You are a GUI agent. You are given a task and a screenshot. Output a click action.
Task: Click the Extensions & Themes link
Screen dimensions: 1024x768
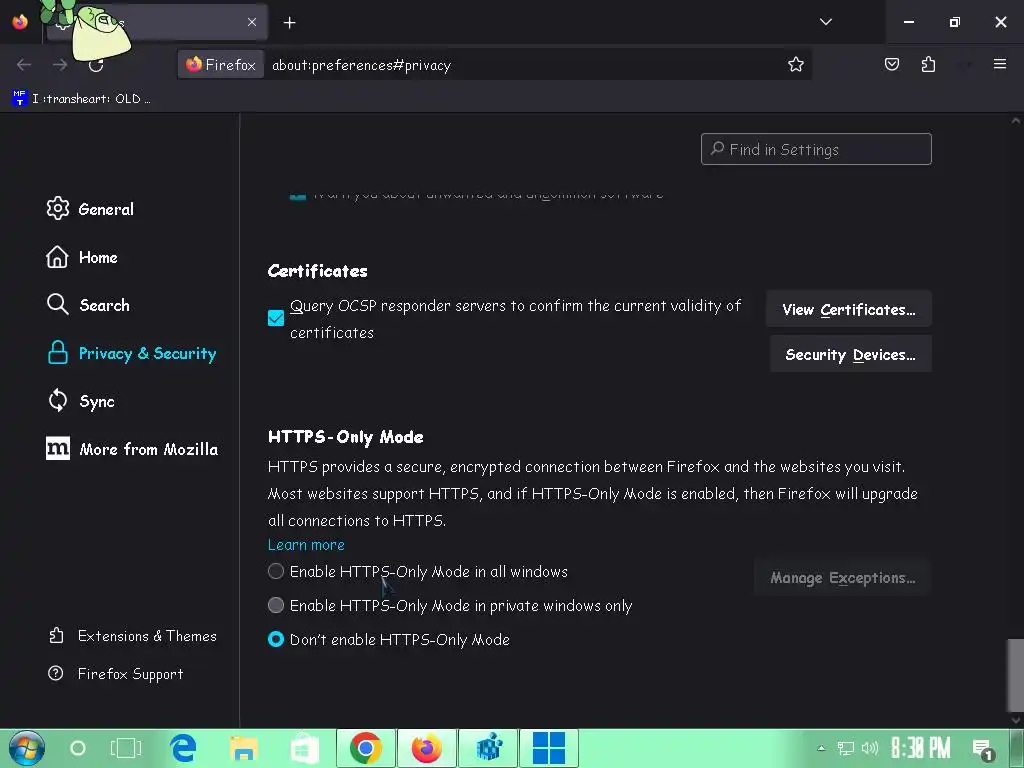pyautogui.click(x=133, y=636)
